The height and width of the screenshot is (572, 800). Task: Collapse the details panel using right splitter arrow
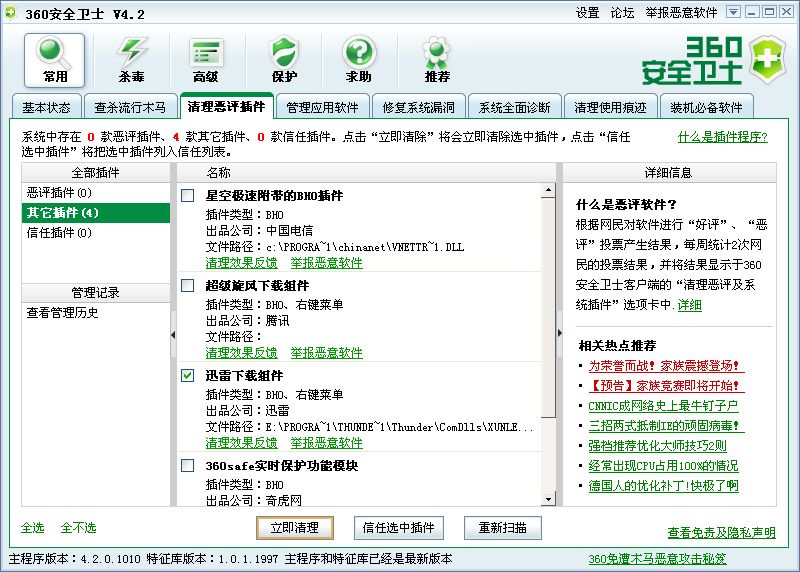(559, 332)
